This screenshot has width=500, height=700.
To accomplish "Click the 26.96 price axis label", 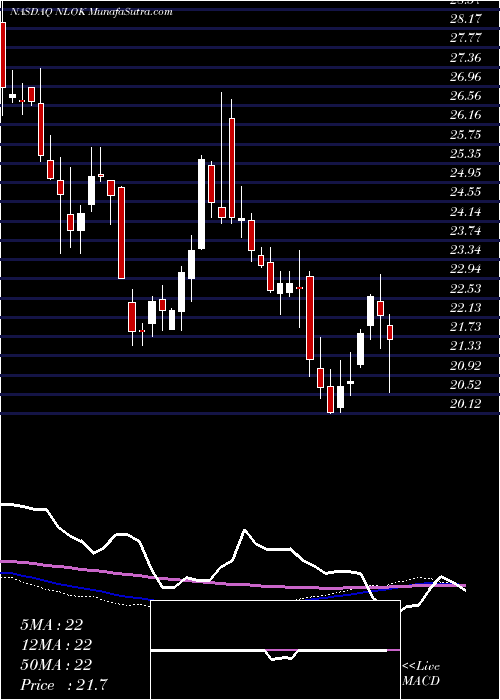I will tap(466, 77).
